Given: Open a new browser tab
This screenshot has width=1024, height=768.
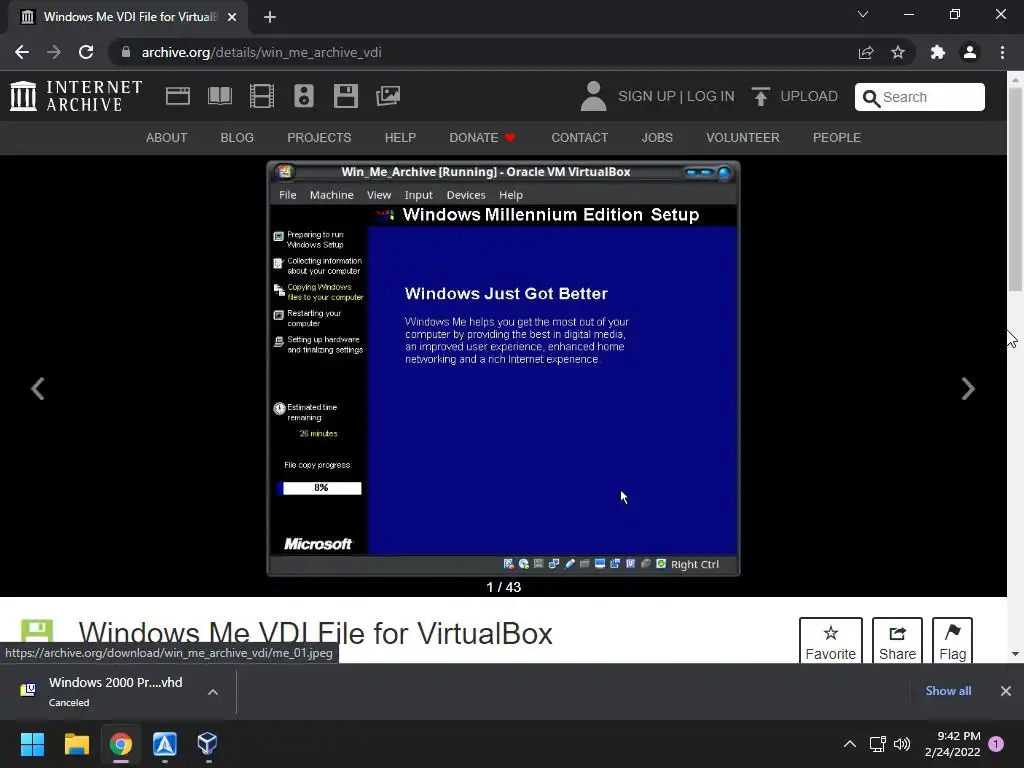Looking at the screenshot, I should (x=270, y=17).
